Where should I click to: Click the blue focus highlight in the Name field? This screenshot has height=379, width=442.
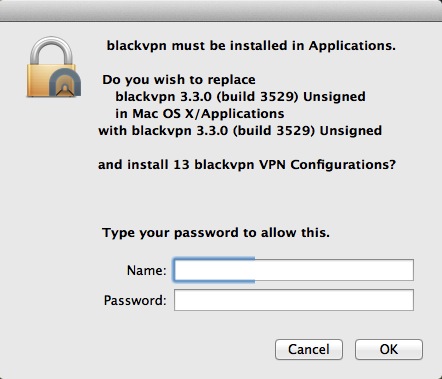coord(214,270)
